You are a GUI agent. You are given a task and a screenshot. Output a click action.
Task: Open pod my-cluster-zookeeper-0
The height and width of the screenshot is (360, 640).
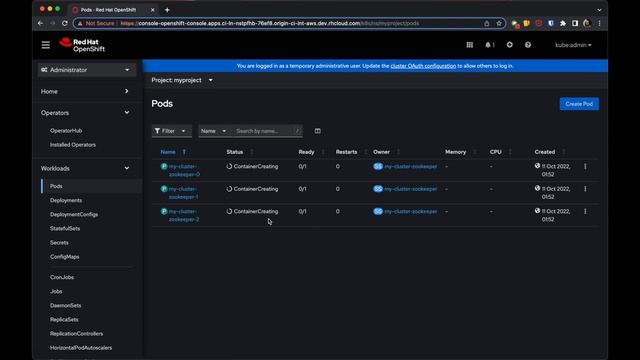pyautogui.click(x=184, y=170)
